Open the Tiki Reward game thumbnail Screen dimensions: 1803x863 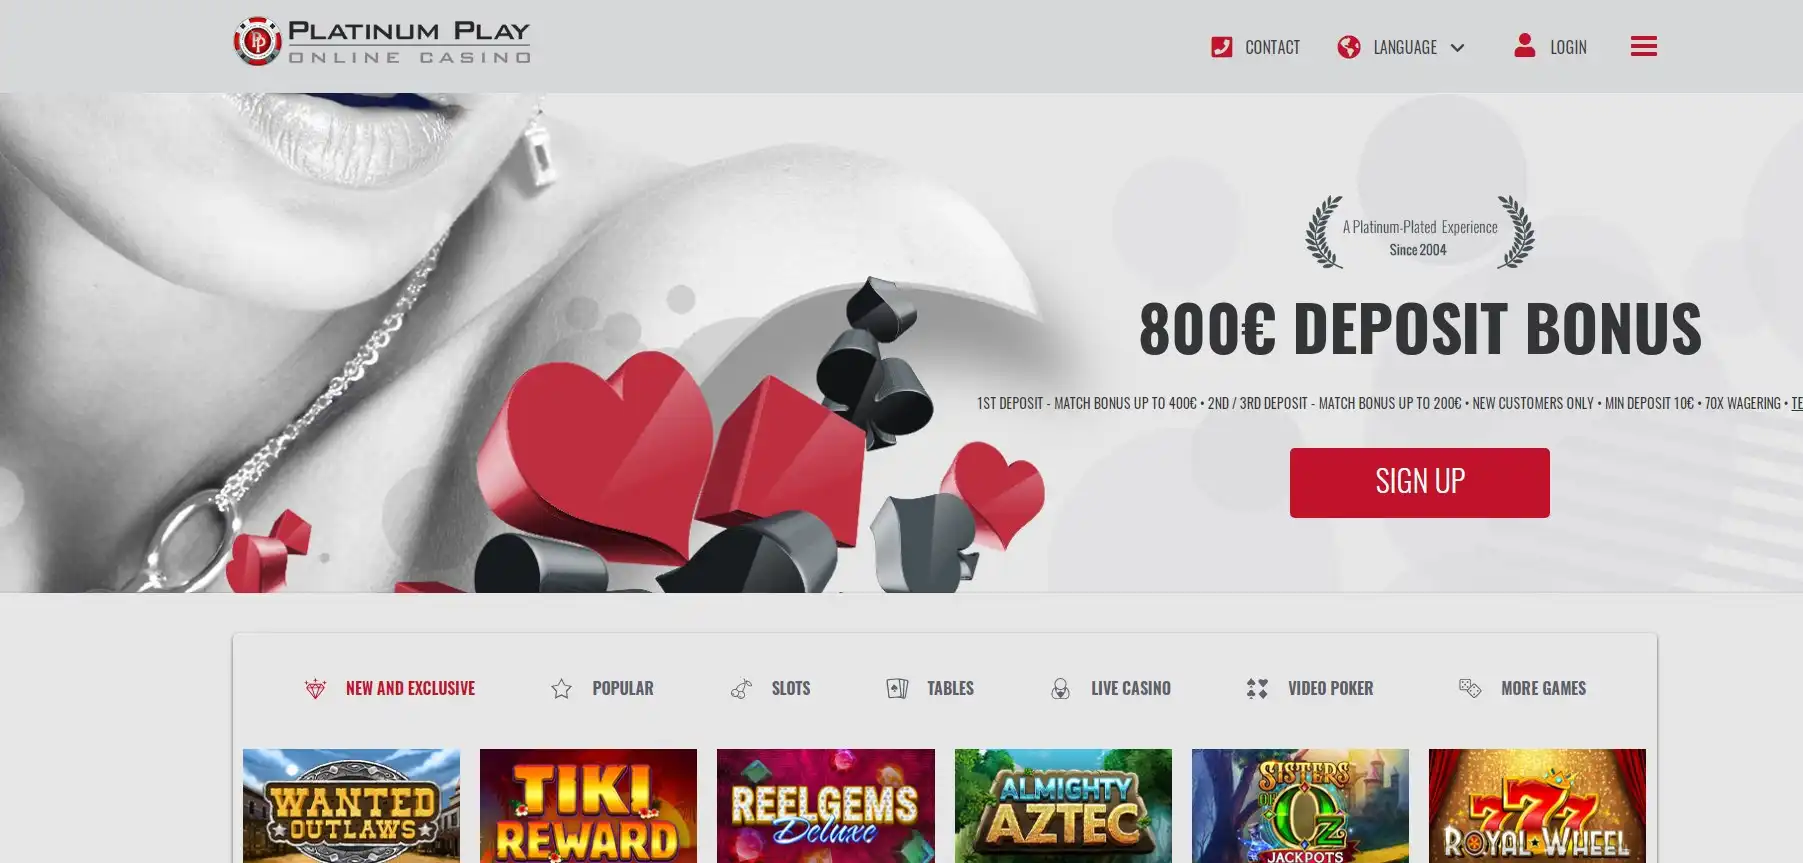click(x=588, y=806)
